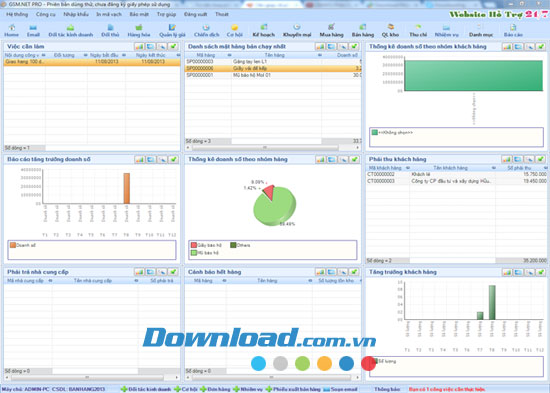Open Khuyến mại promotions toolbar icon
Image resolution: width=550 pixels, height=393 pixels.
point(297,31)
